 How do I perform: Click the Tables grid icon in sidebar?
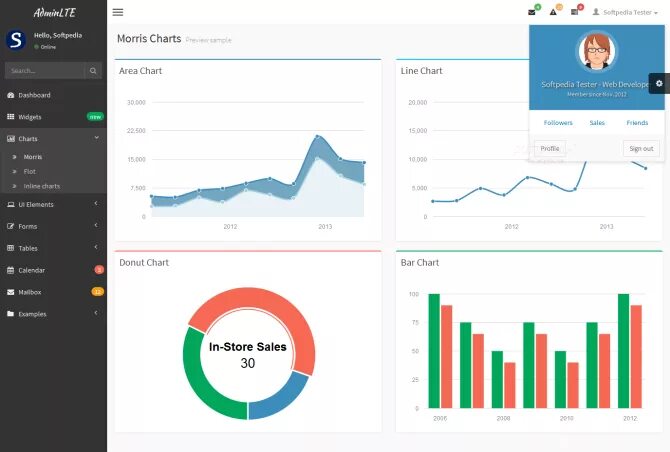pos(11,248)
